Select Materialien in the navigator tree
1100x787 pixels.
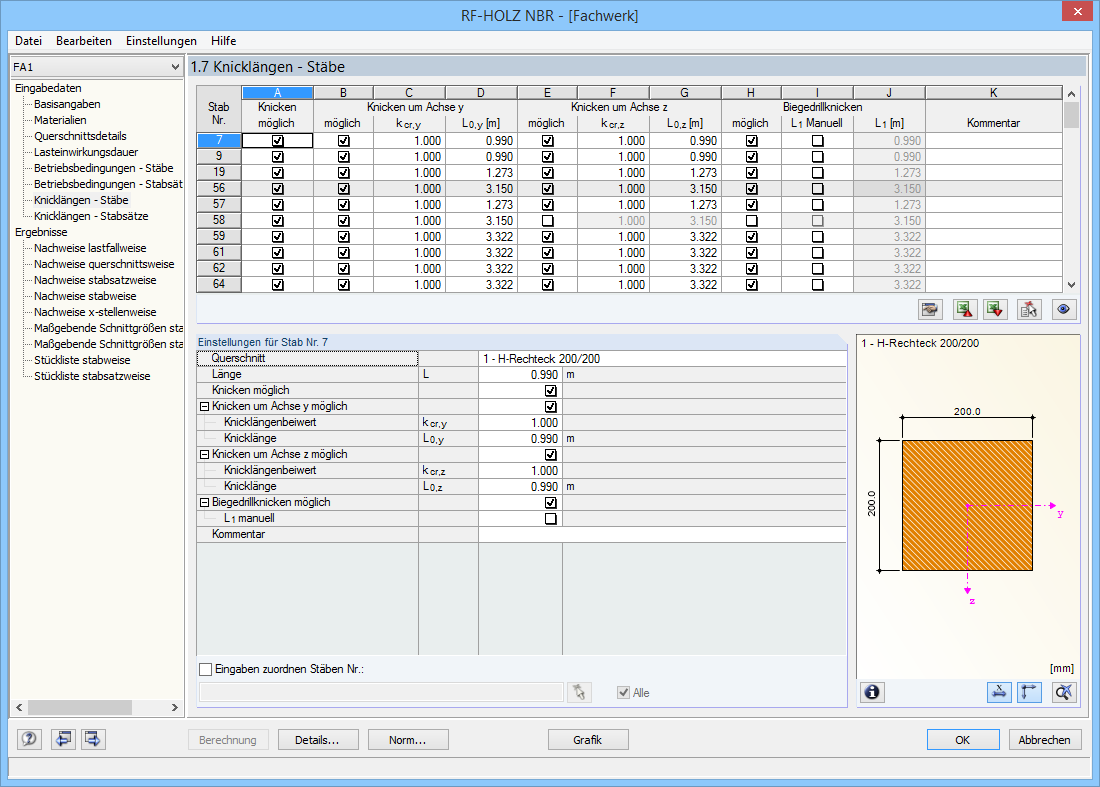pyautogui.click(x=60, y=120)
